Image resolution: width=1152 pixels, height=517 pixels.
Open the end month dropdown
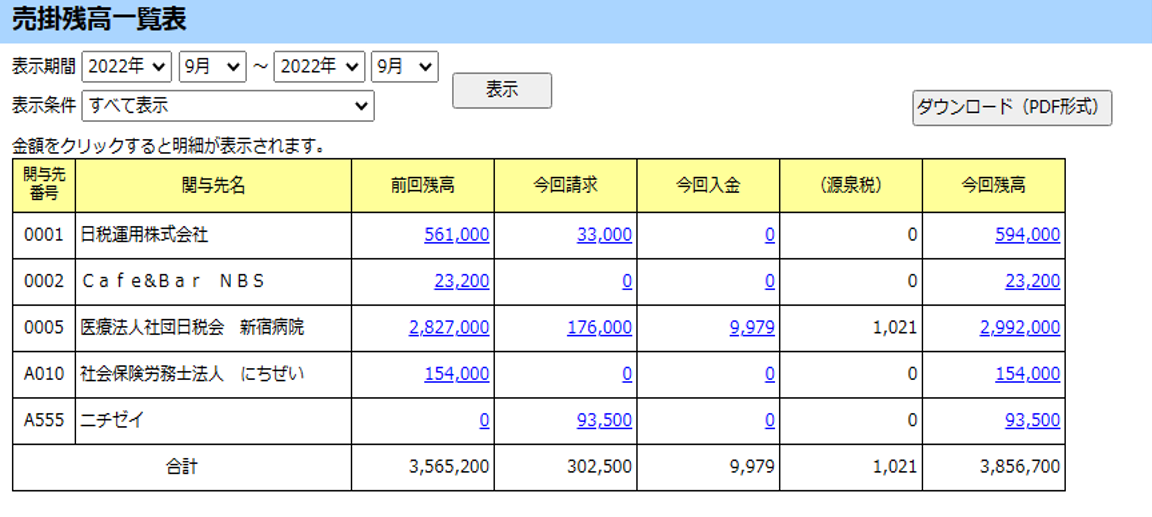[404, 67]
